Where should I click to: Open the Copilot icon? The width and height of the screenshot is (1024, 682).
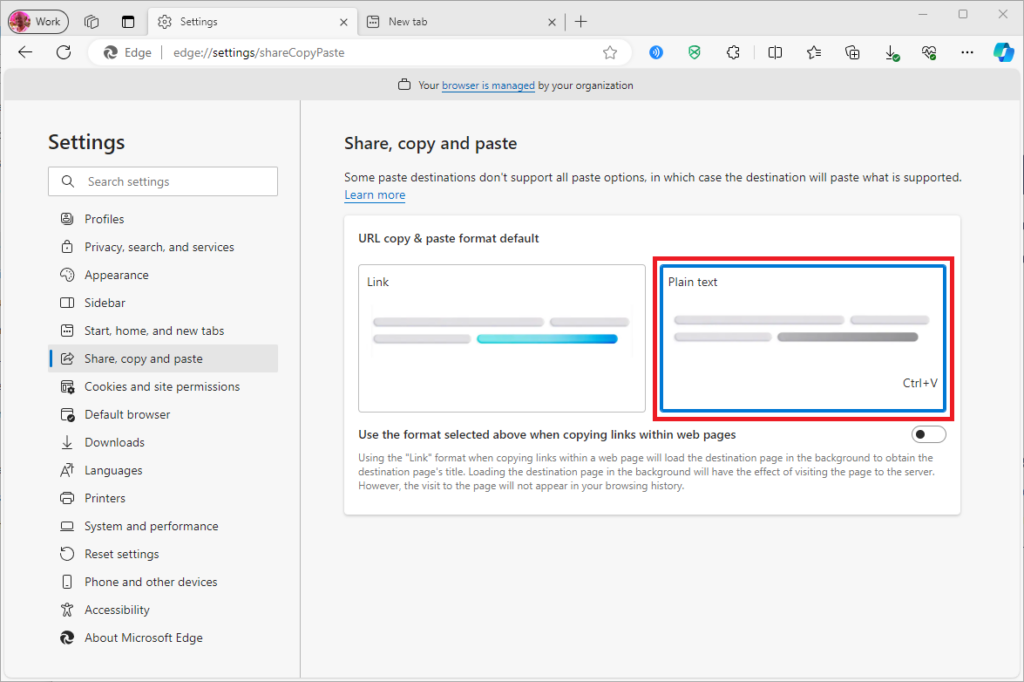(x=1004, y=52)
